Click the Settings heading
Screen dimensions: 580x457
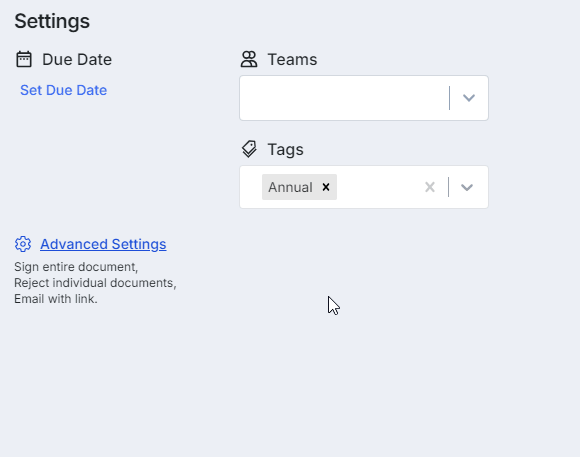tap(52, 21)
